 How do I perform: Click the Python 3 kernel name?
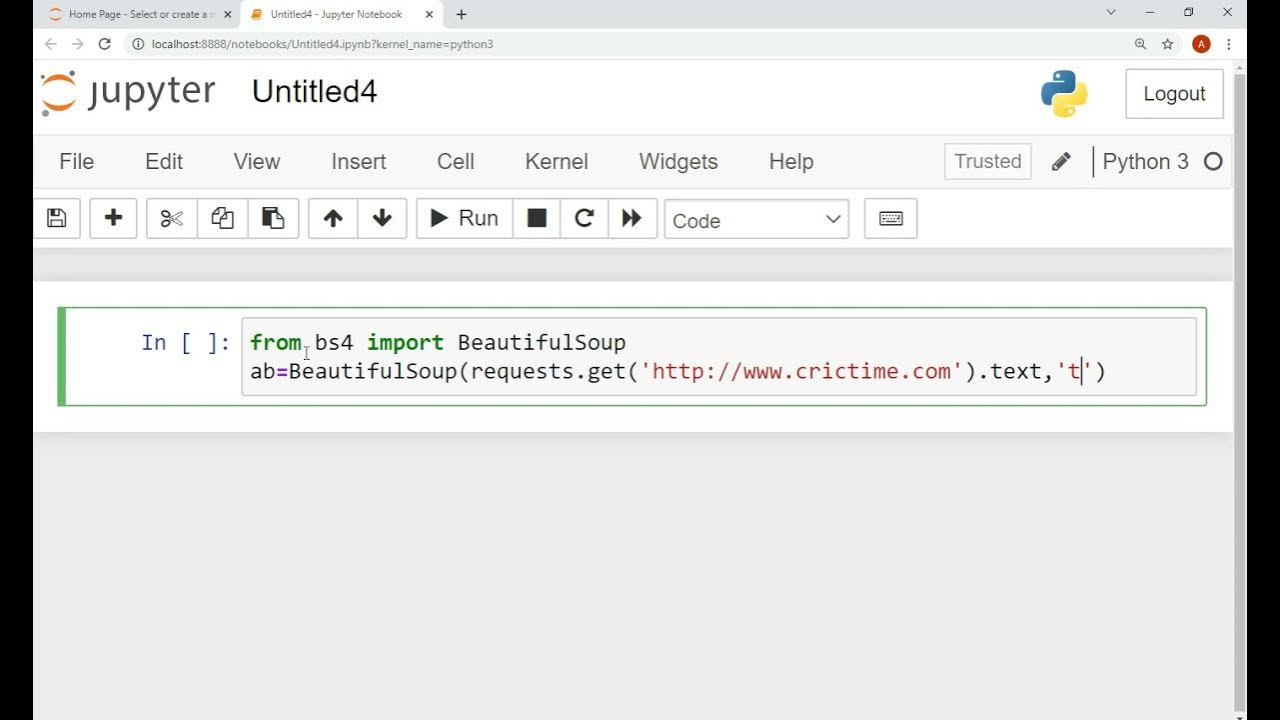[1145, 162]
